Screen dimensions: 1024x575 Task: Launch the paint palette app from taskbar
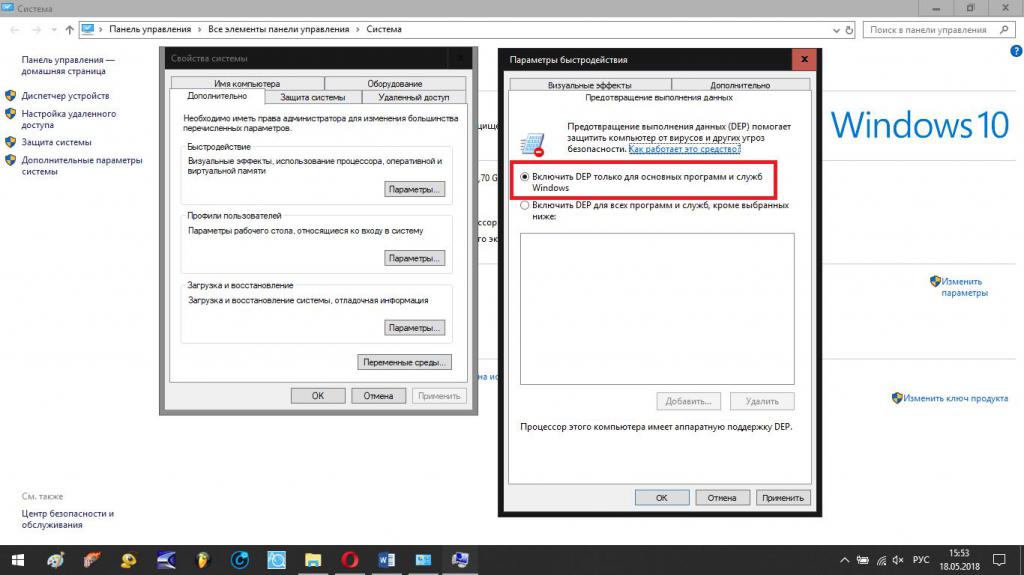[56, 560]
